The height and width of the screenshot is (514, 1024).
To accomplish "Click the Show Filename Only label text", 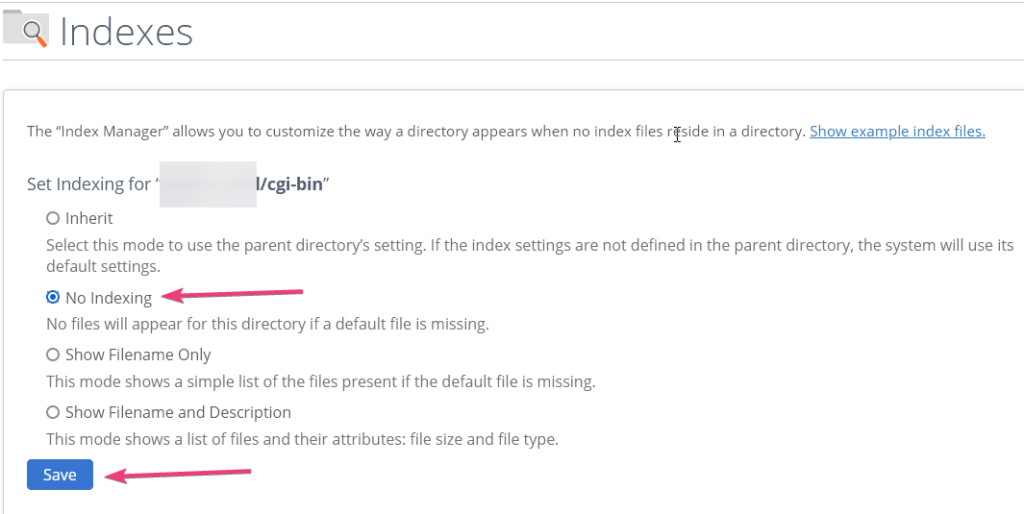I will pos(138,355).
